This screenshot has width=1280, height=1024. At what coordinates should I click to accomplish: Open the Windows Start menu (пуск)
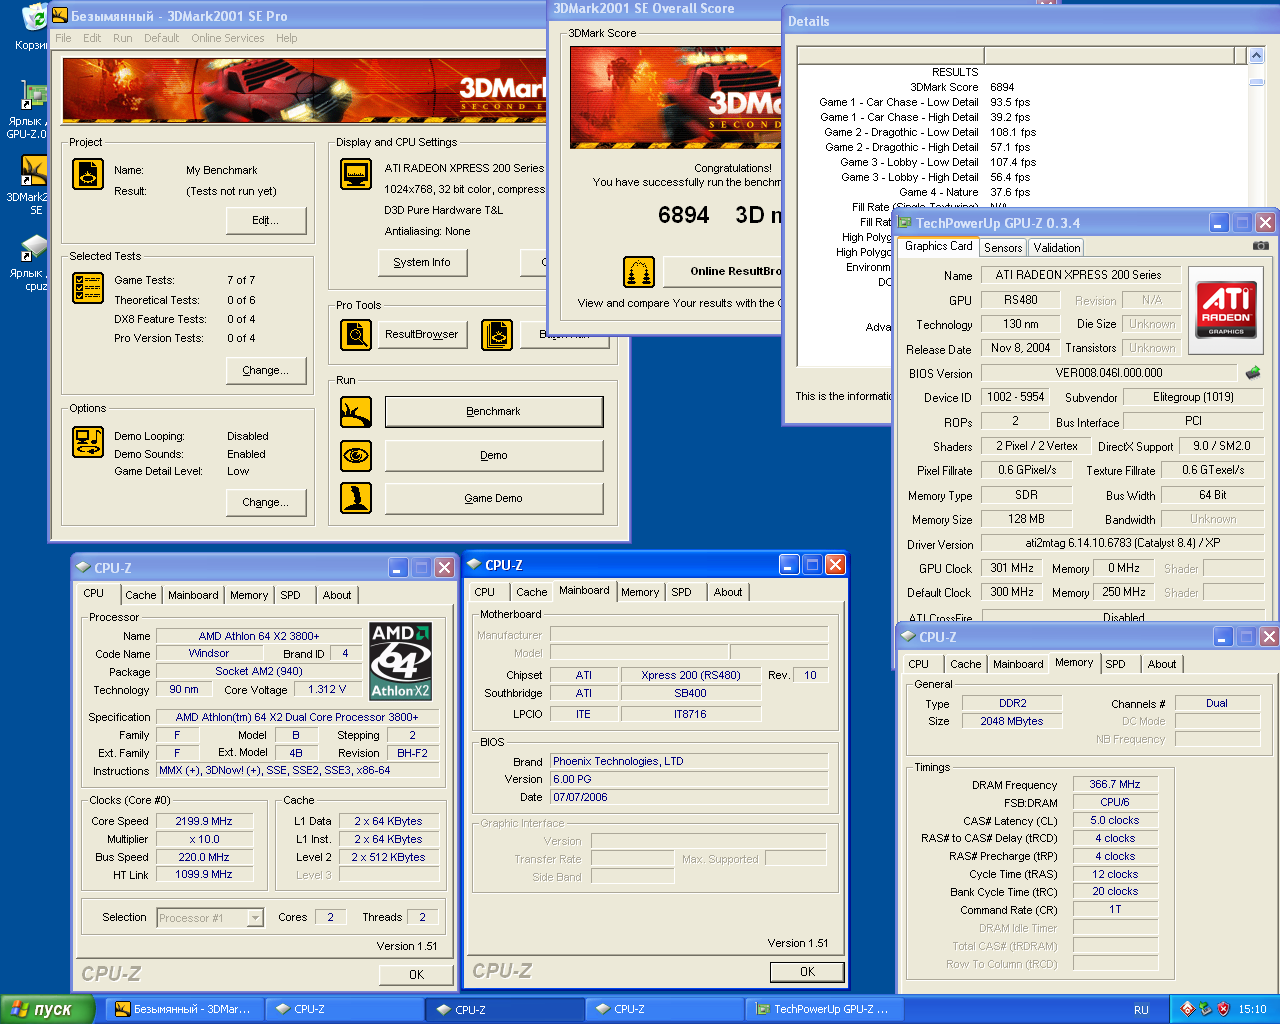pyautogui.click(x=48, y=1009)
